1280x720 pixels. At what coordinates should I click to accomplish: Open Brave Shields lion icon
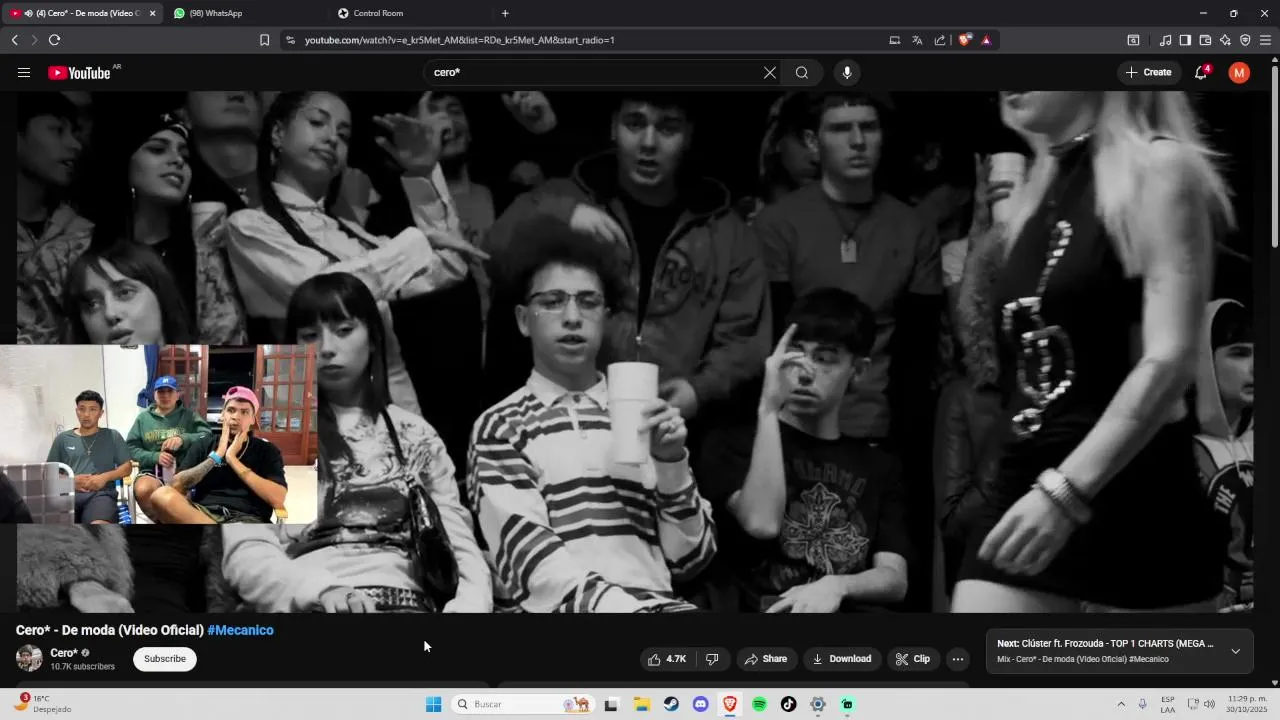[964, 40]
